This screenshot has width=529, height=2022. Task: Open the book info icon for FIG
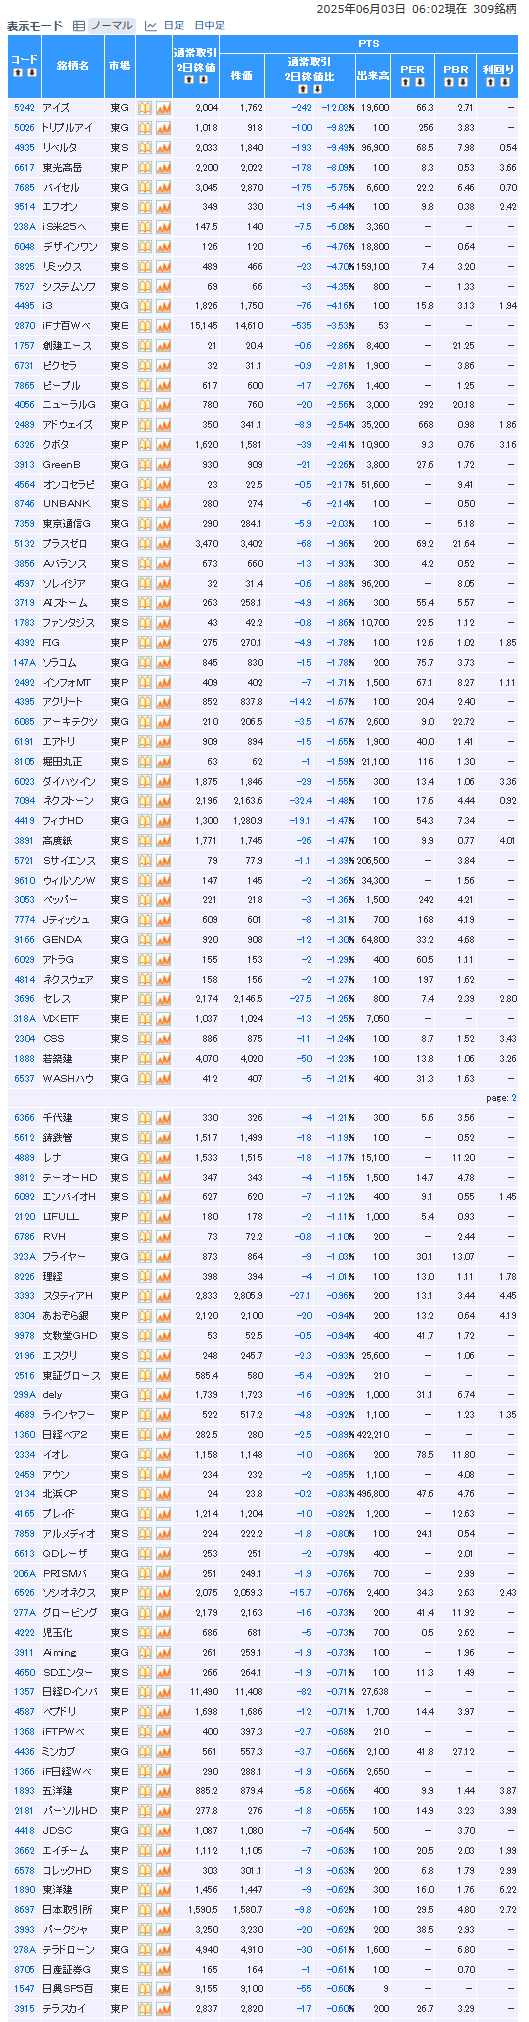(144, 642)
